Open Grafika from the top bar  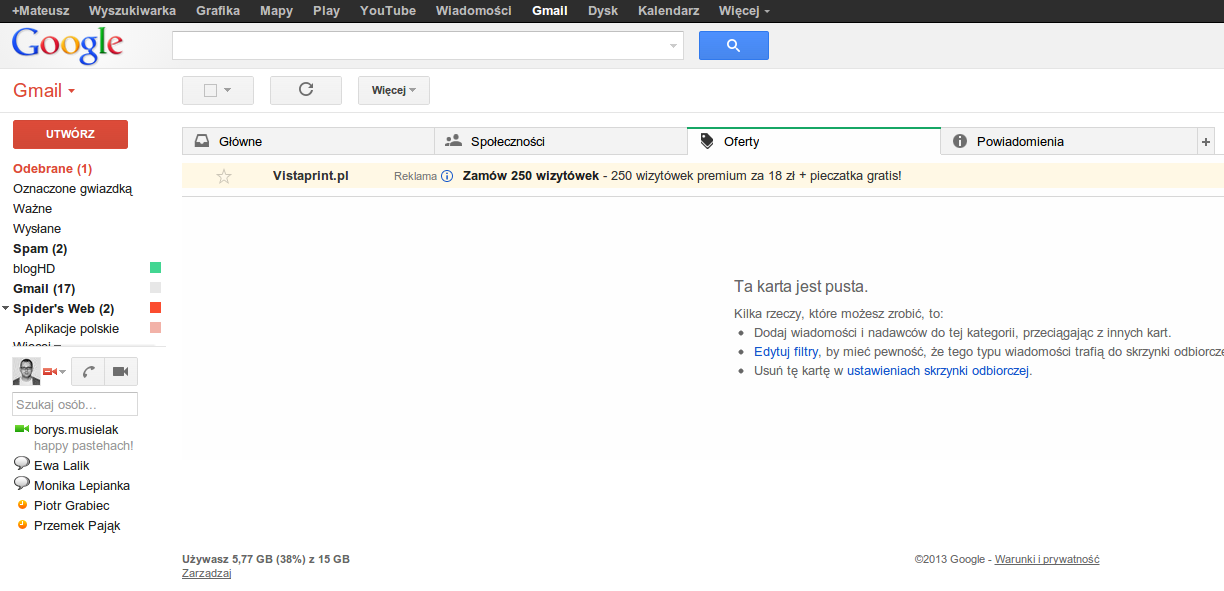click(218, 11)
